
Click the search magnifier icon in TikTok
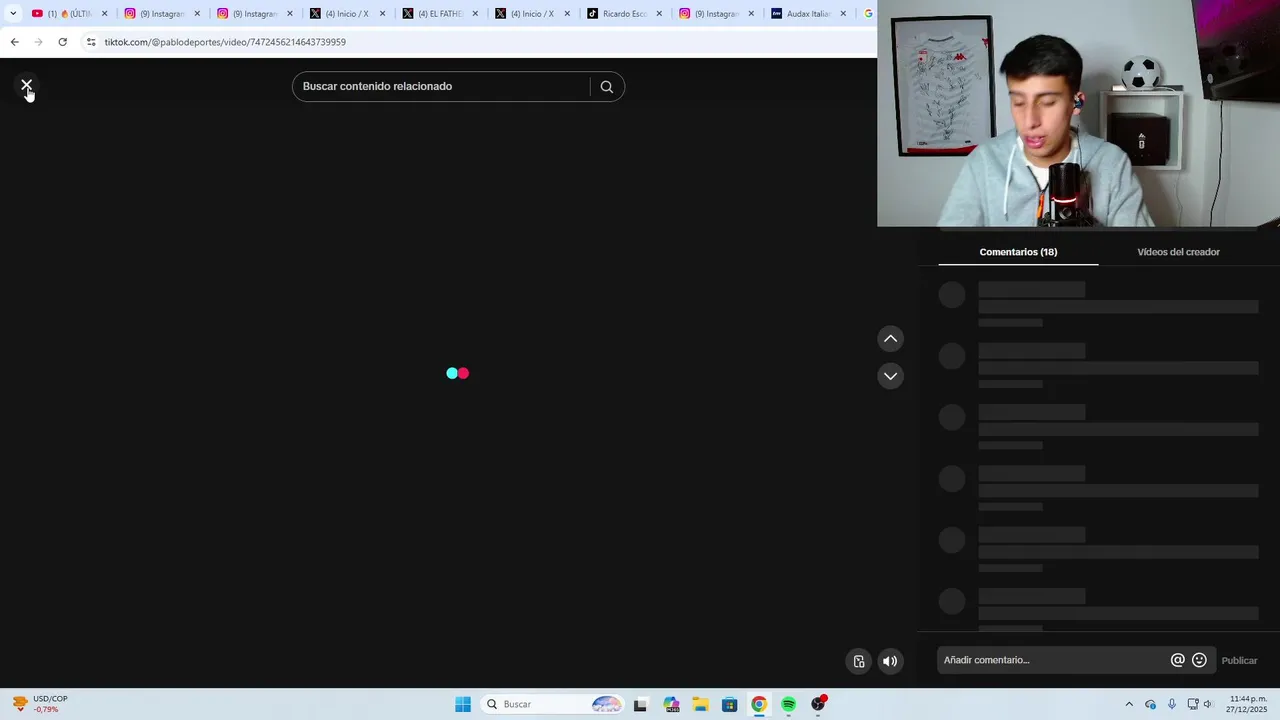coord(606,87)
